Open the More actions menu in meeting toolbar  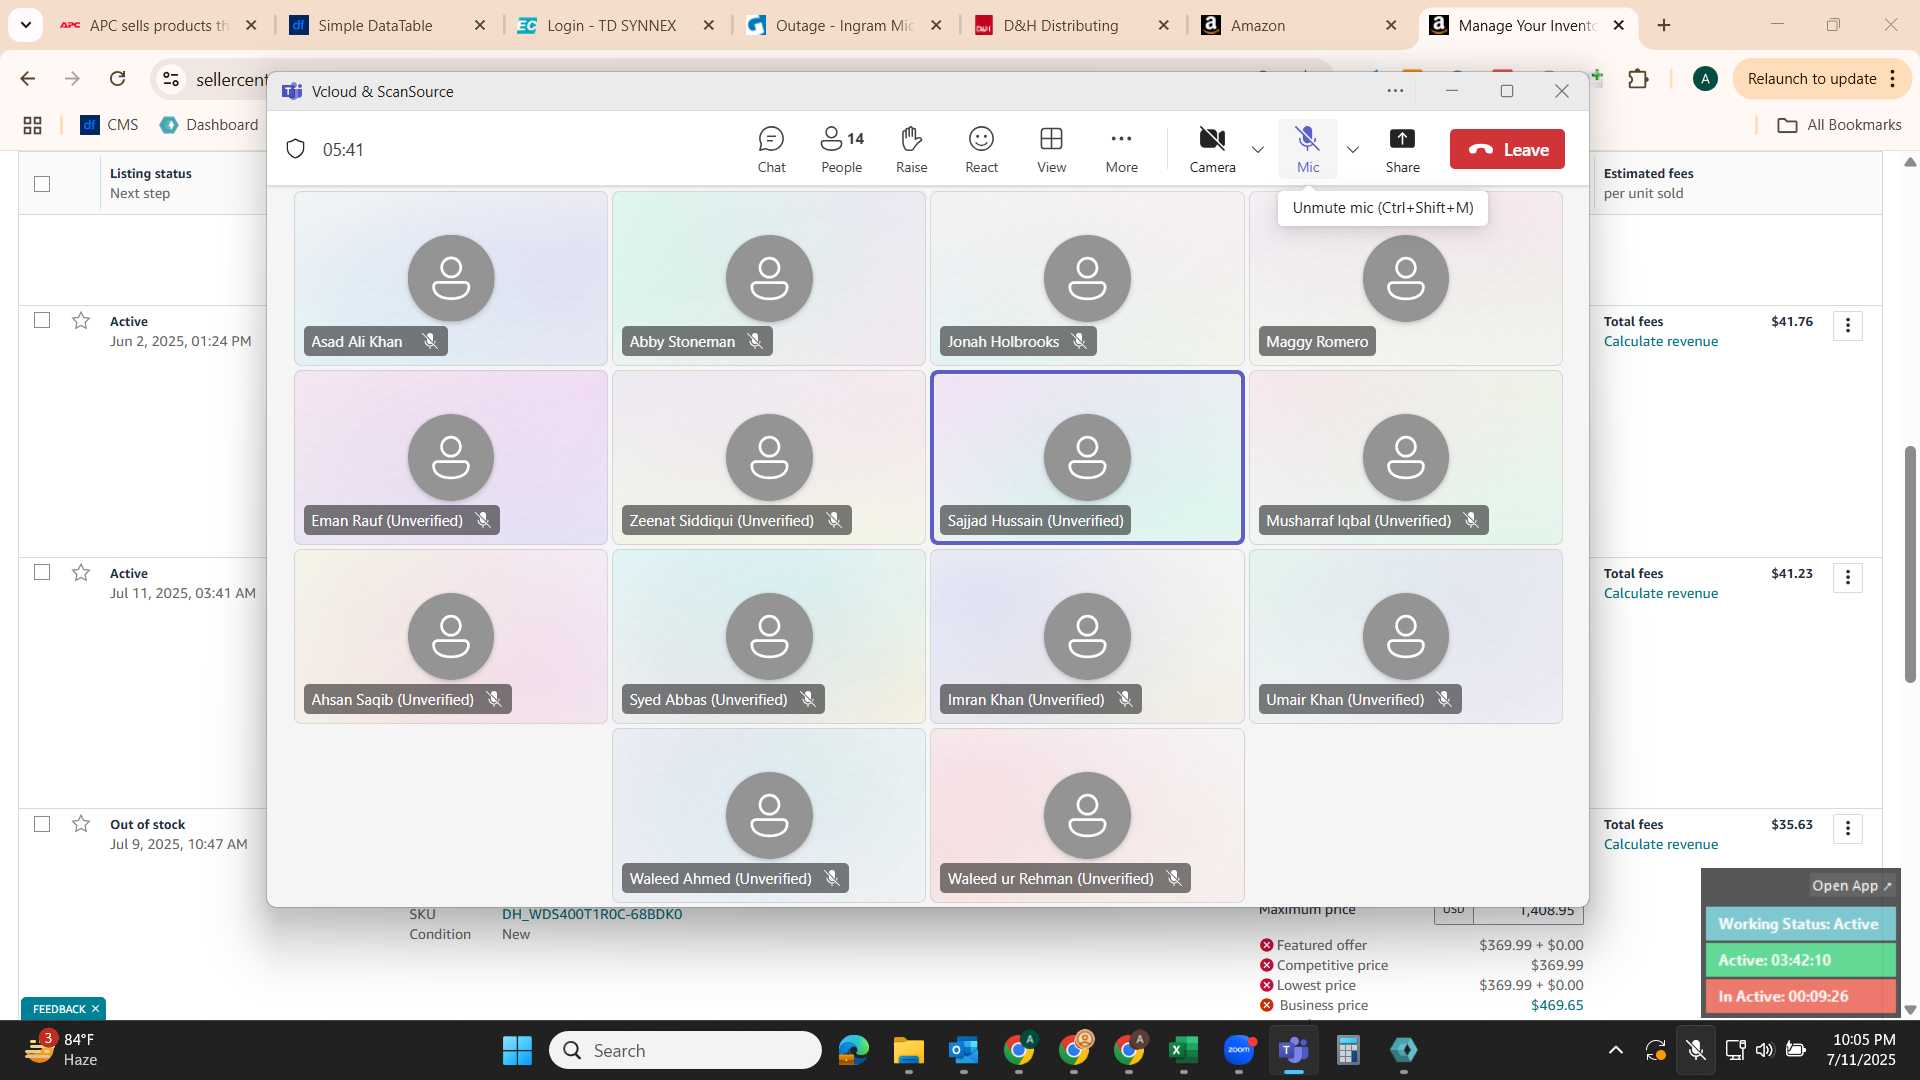[1121, 150]
